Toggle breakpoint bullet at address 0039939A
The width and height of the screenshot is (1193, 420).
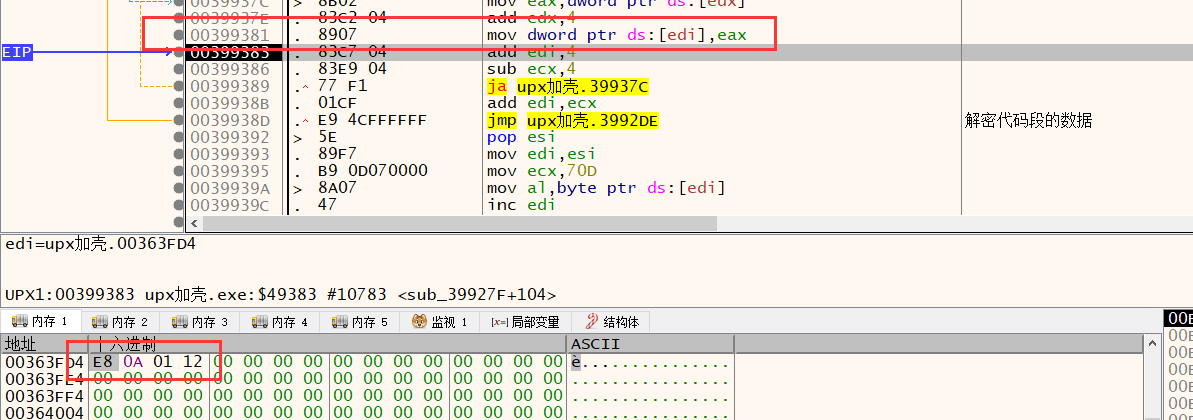coord(179,188)
